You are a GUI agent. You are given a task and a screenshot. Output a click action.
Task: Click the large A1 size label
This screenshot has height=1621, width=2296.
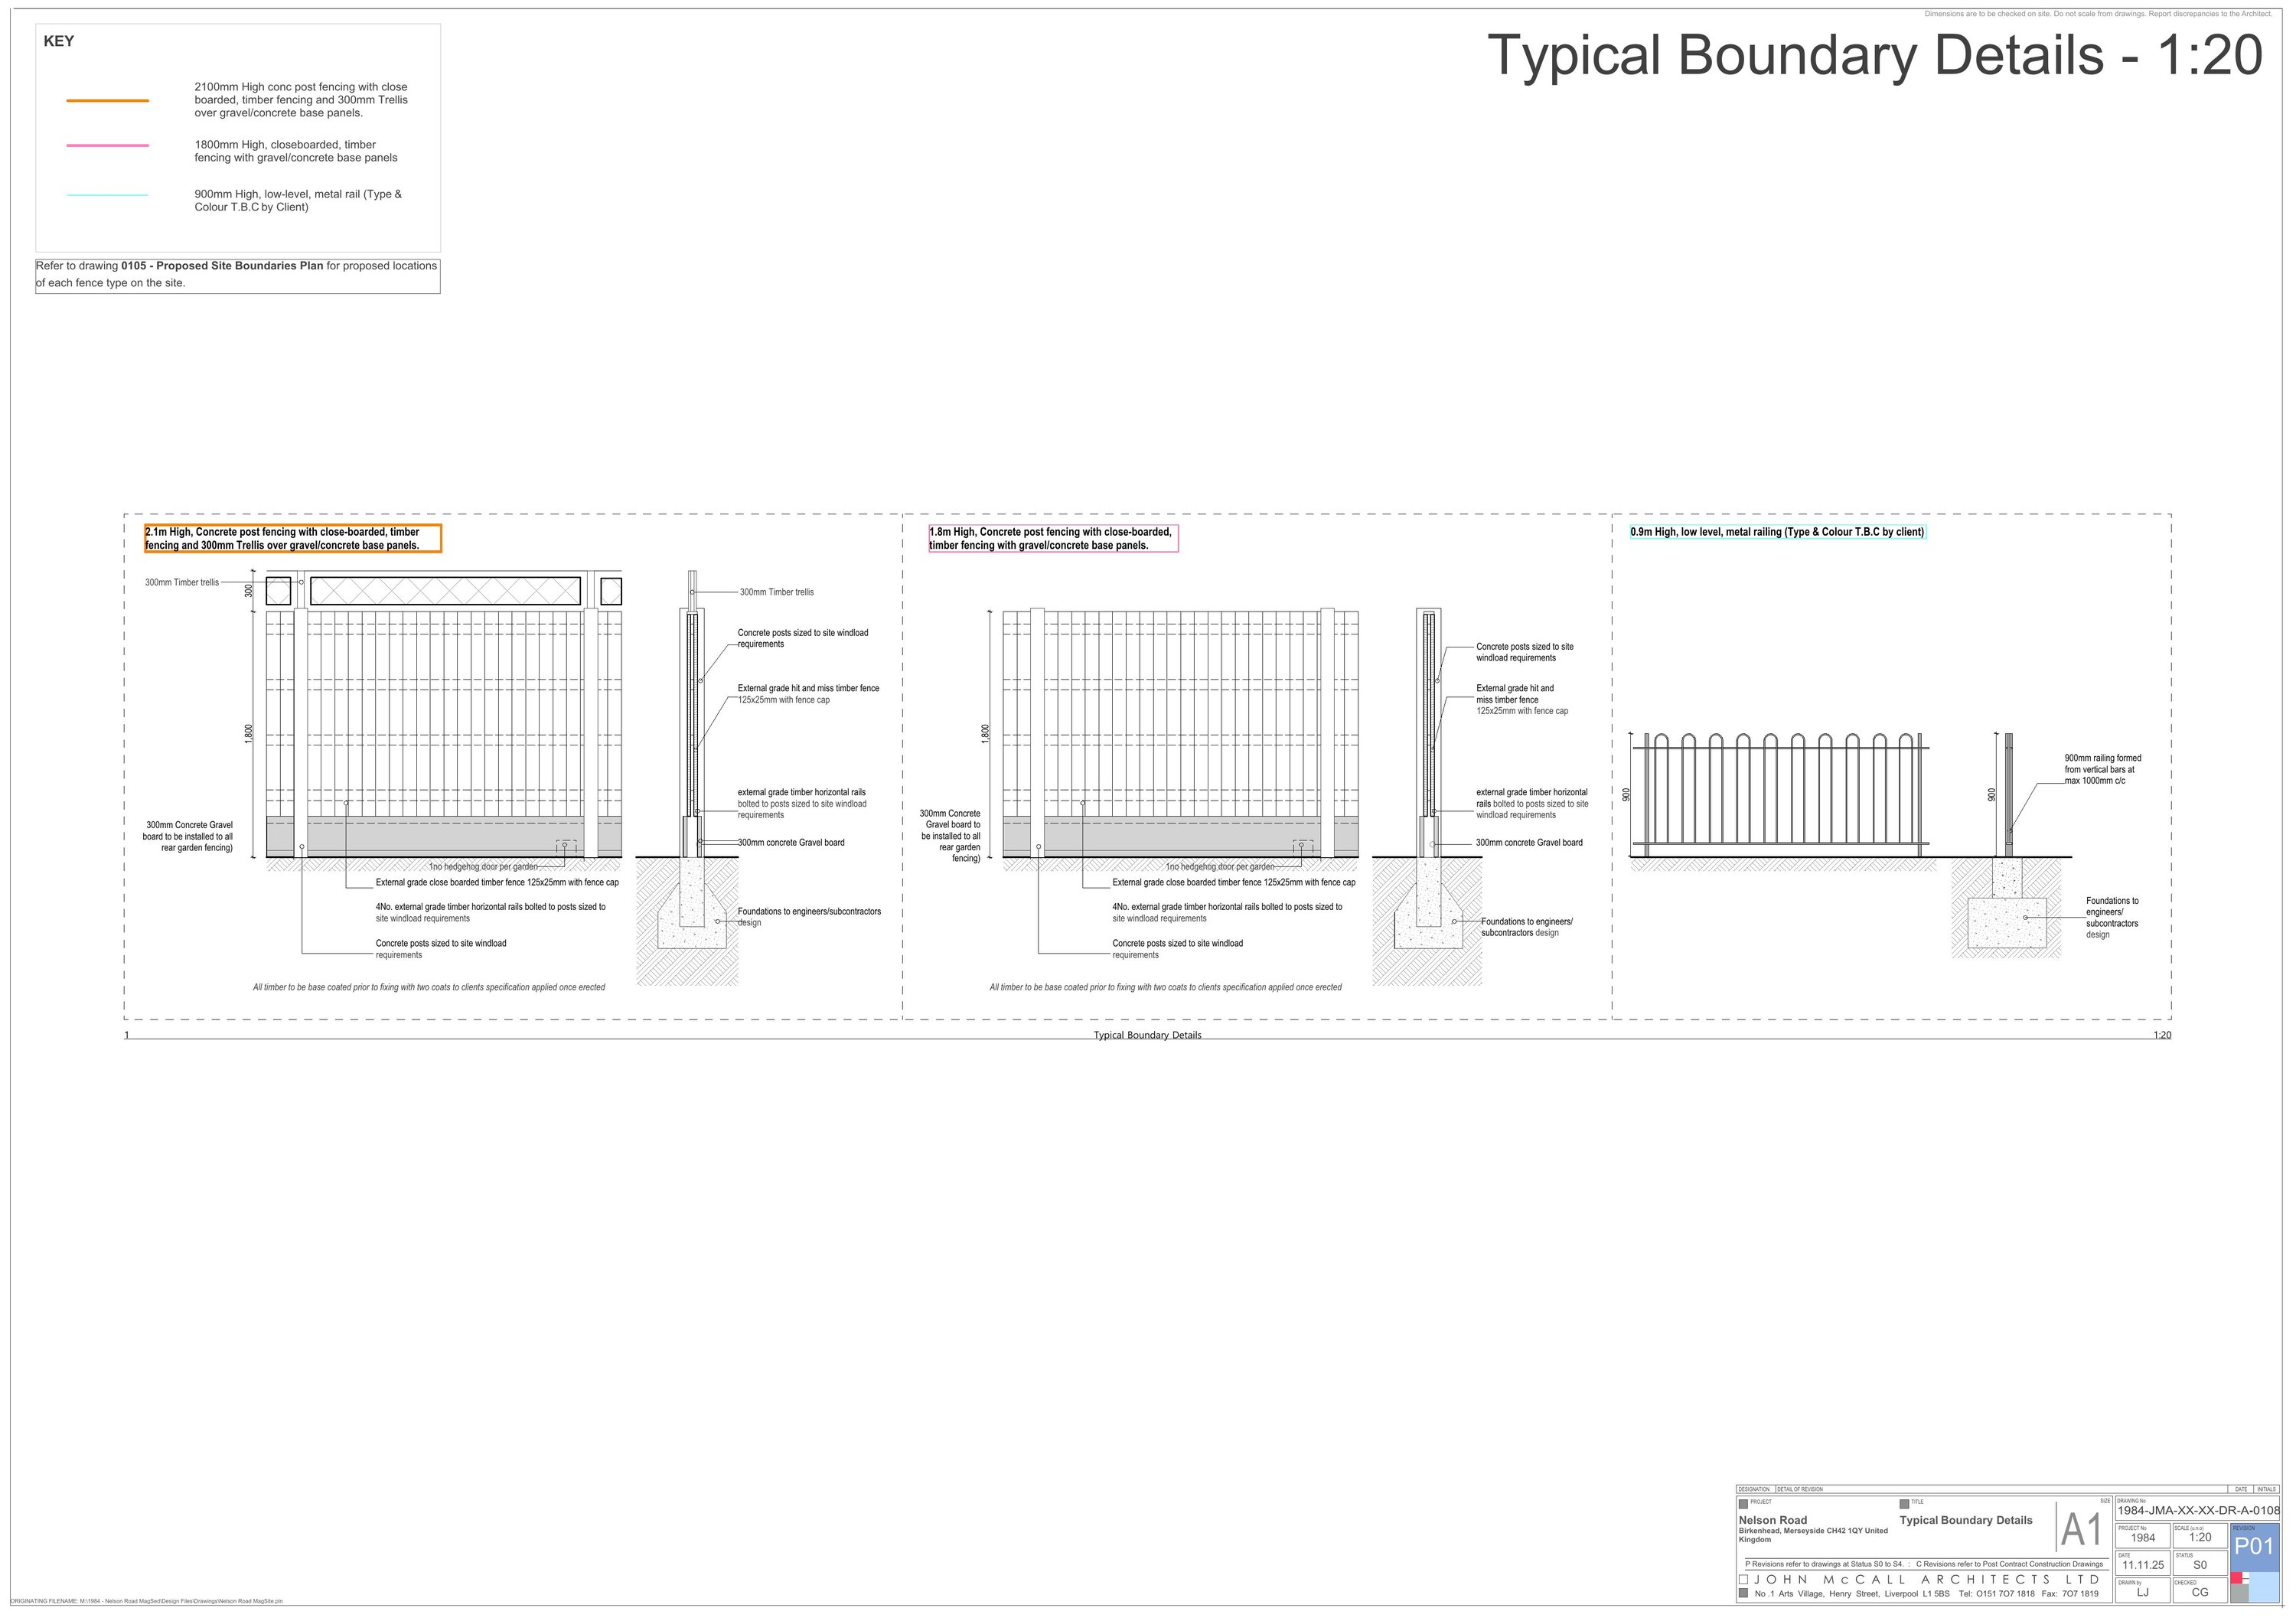[2082, 1530]
